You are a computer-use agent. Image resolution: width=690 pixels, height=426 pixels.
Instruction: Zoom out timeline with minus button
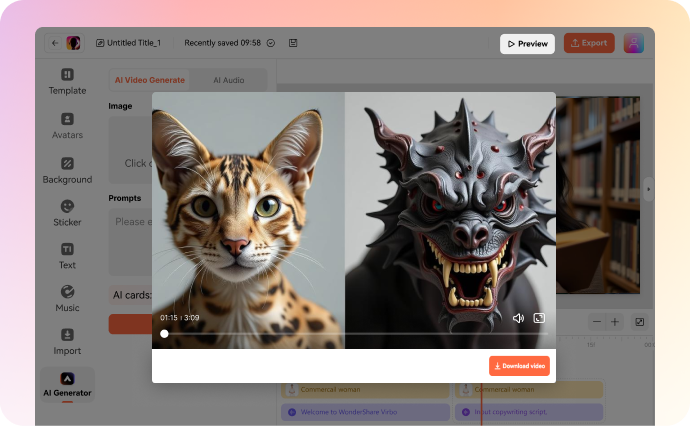point(597,322)
